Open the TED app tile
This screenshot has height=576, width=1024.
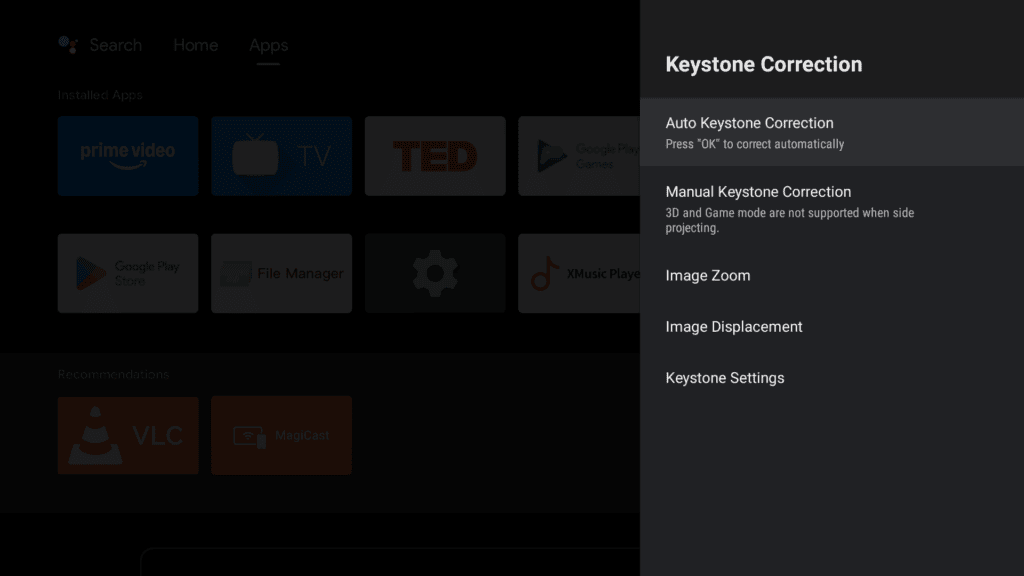[434, 155]
